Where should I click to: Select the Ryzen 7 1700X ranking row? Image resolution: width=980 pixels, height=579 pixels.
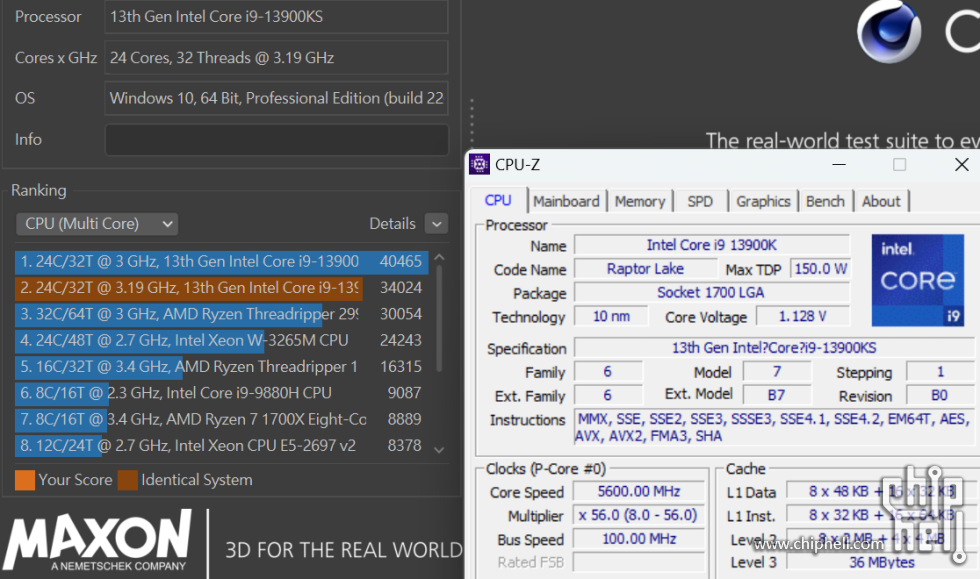click(222, 419)
